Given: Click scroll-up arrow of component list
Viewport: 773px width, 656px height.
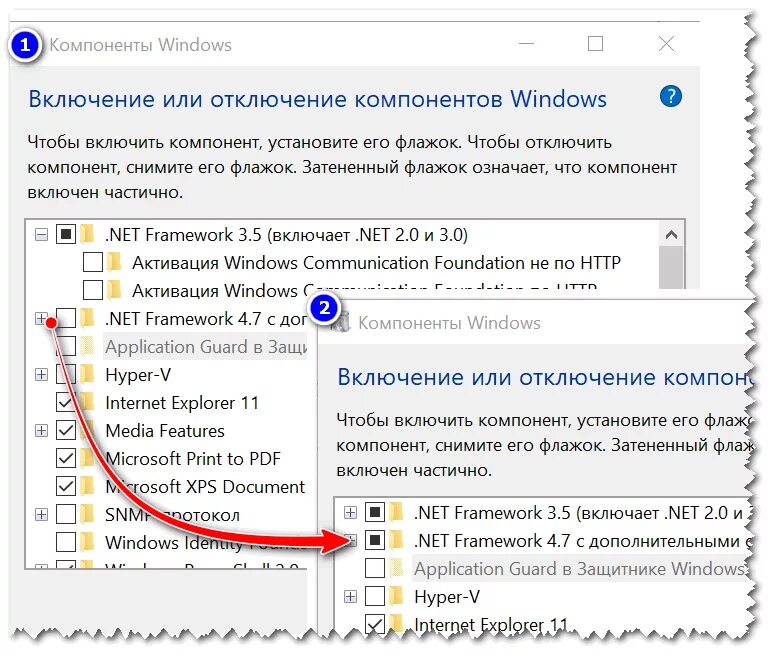Looking at the screenshot, I should [x=671, y=235].
